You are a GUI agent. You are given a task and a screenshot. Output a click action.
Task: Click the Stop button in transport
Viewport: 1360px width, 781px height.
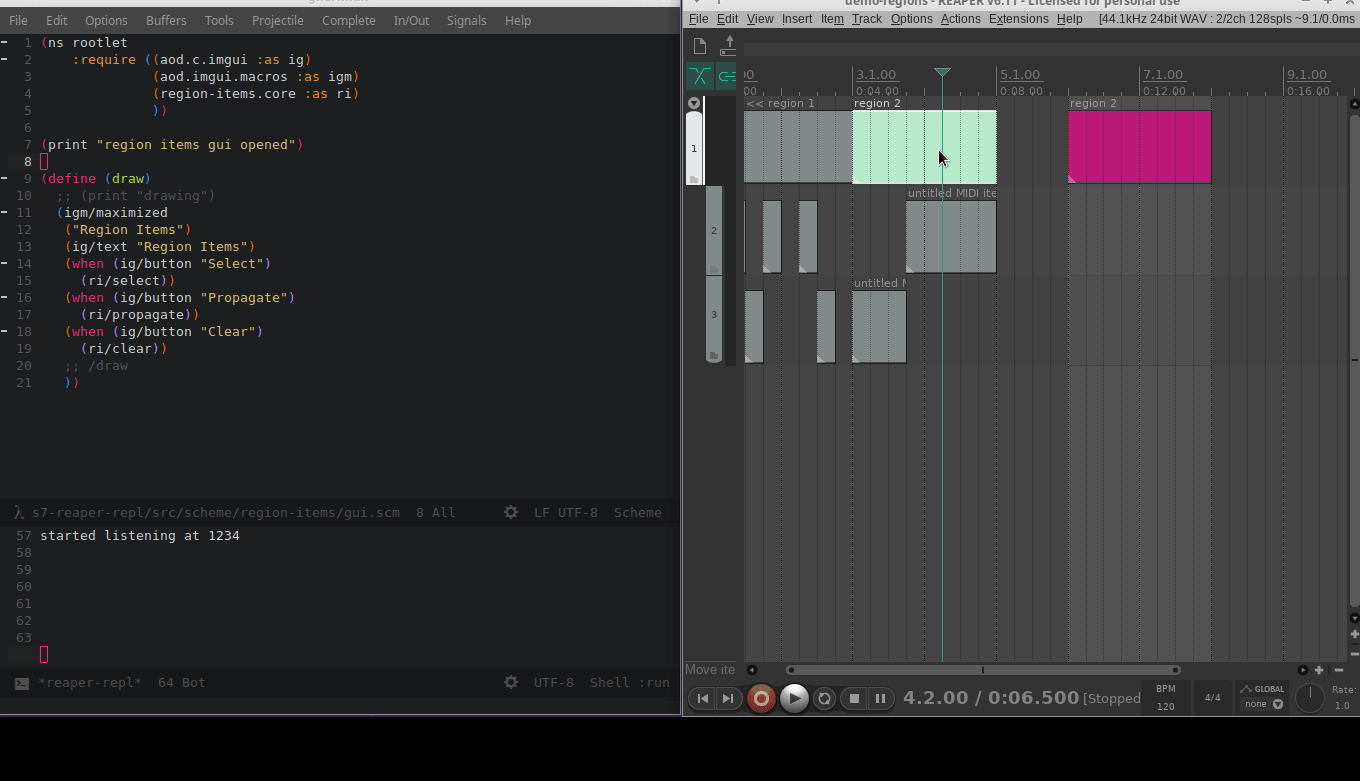pos(854,698)
